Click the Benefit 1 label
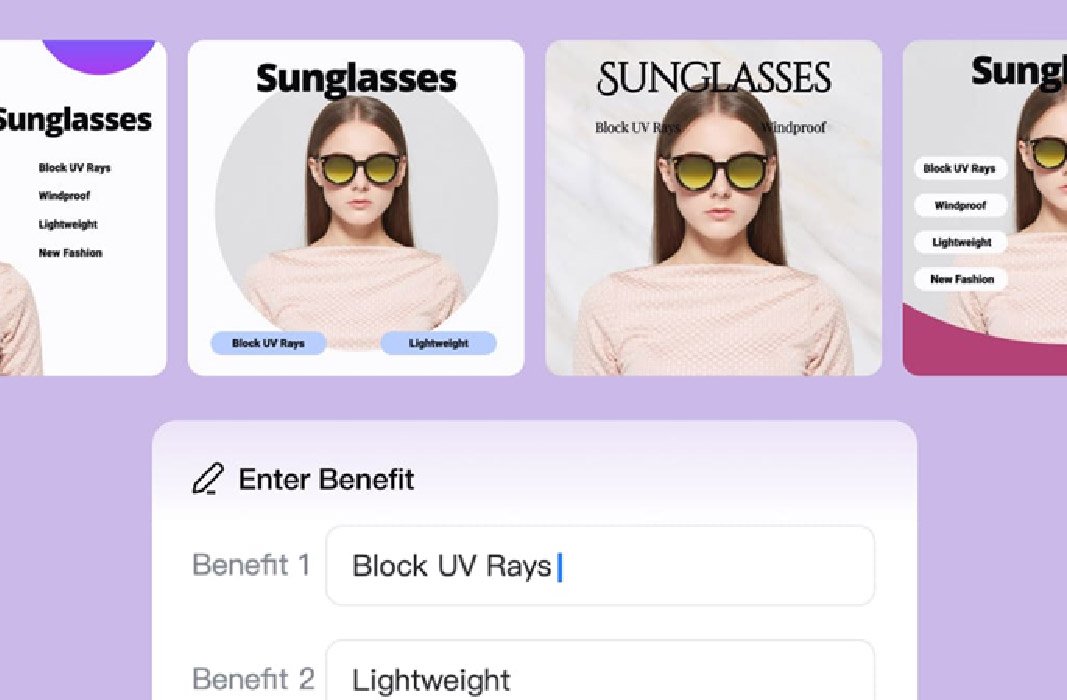The image size is (1067, 700). click(251, 565)
